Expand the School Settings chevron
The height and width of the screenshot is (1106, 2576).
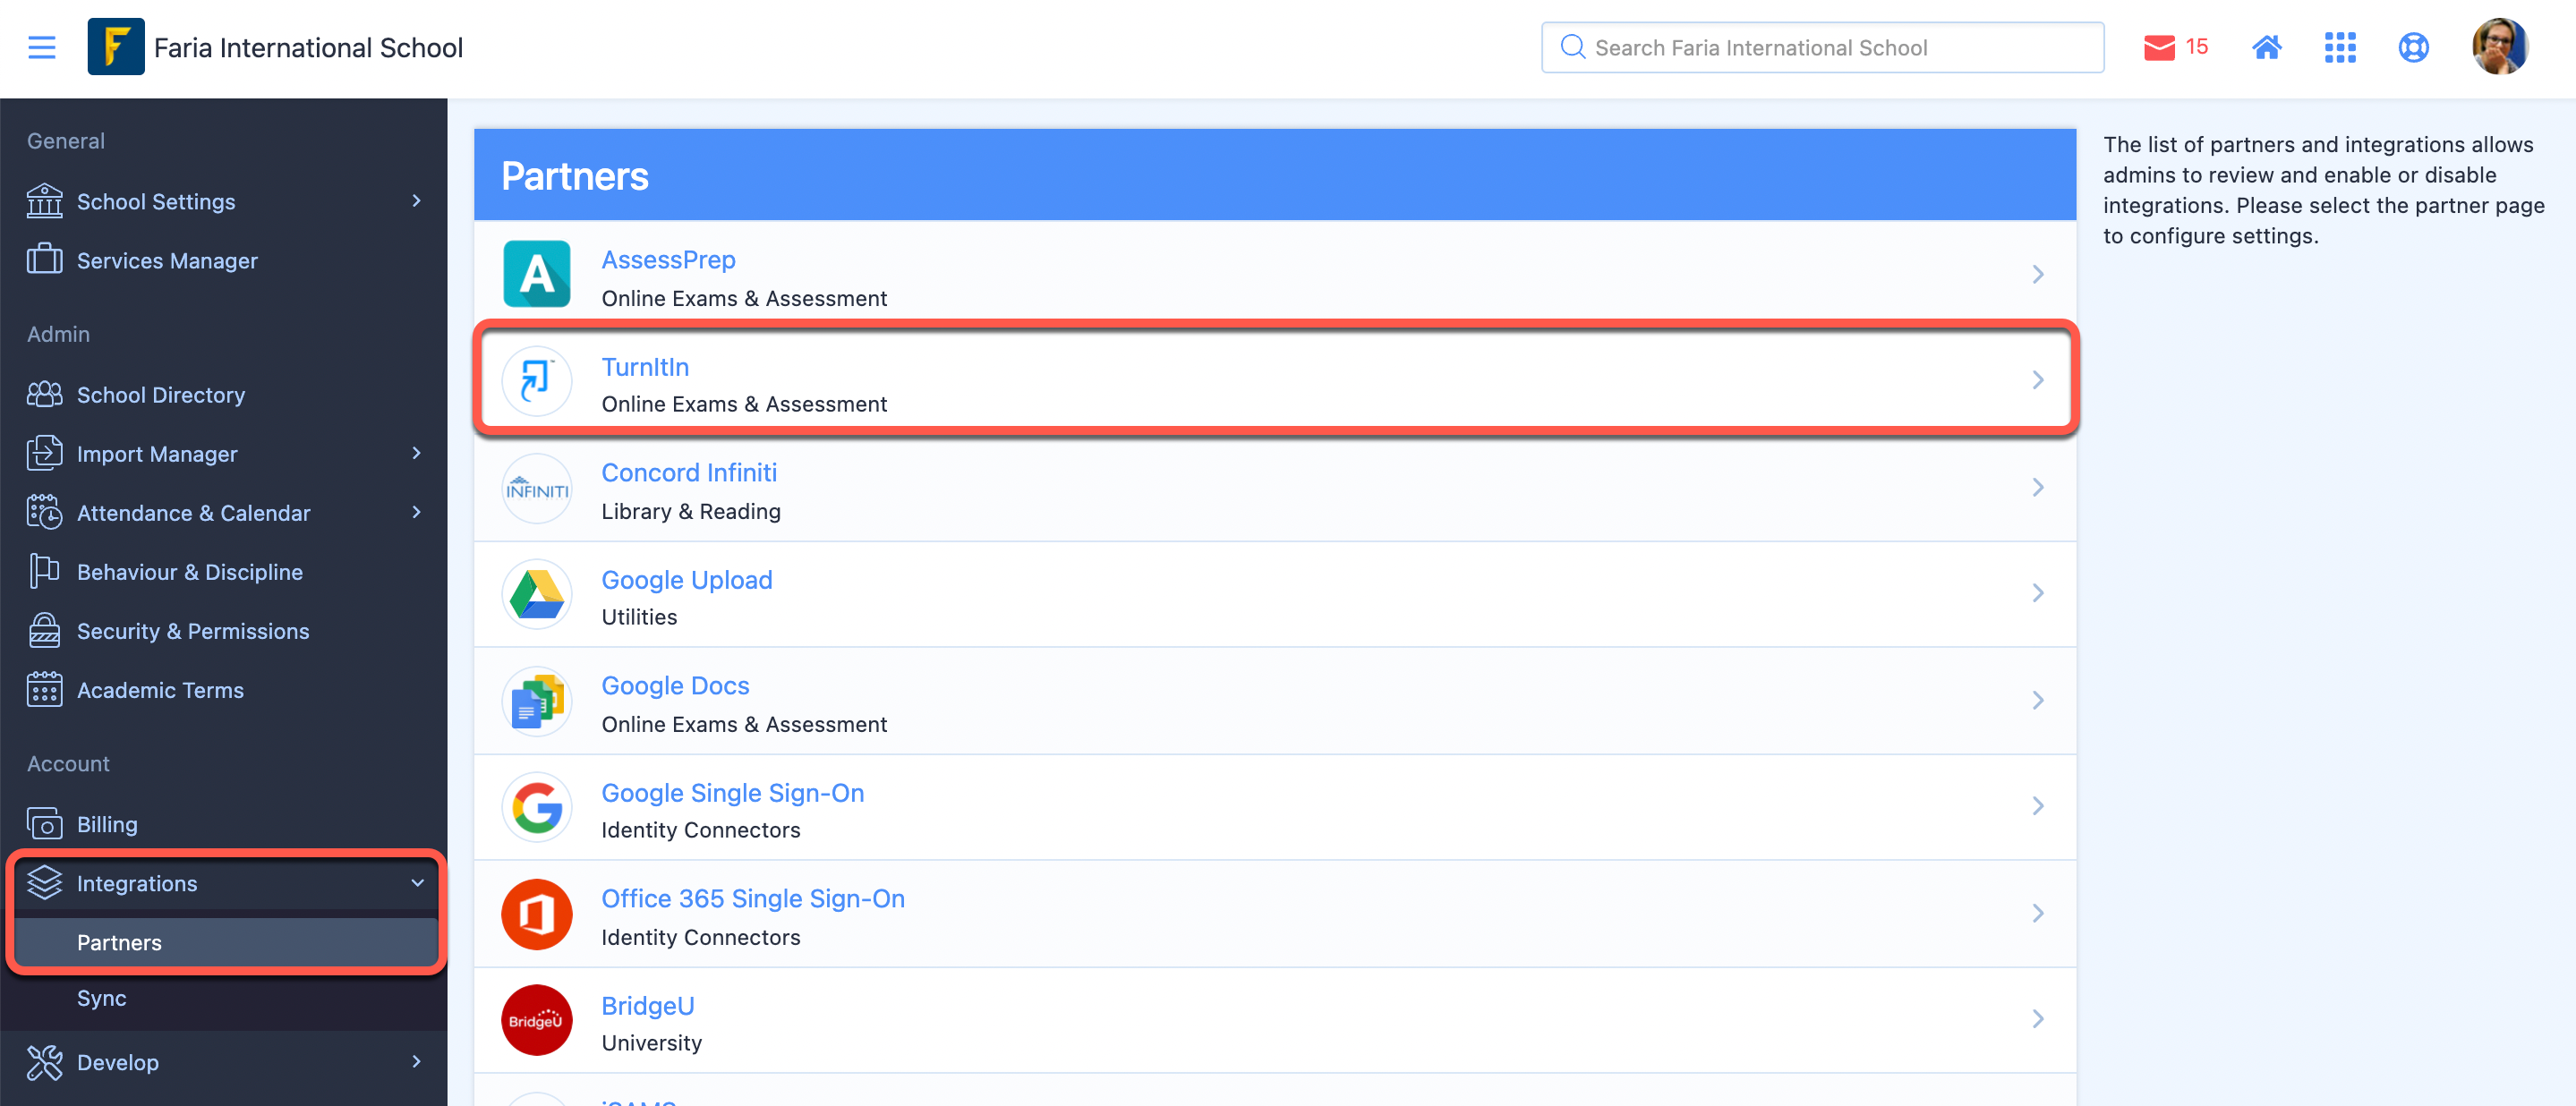417,201
